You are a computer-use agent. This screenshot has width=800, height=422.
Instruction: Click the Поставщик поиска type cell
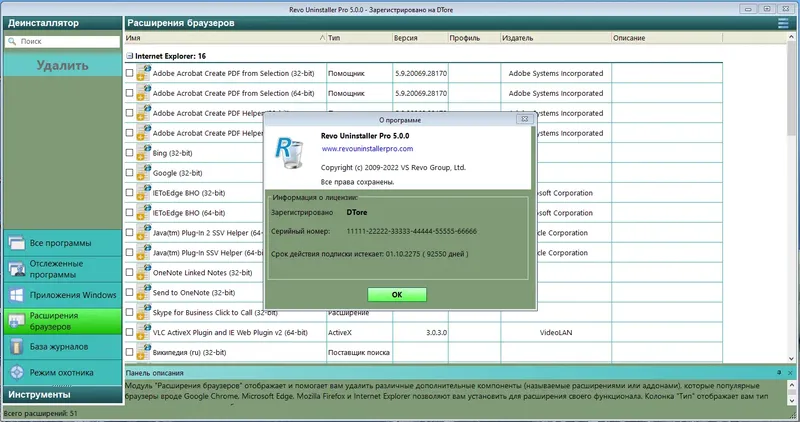(x=359, y=352)
